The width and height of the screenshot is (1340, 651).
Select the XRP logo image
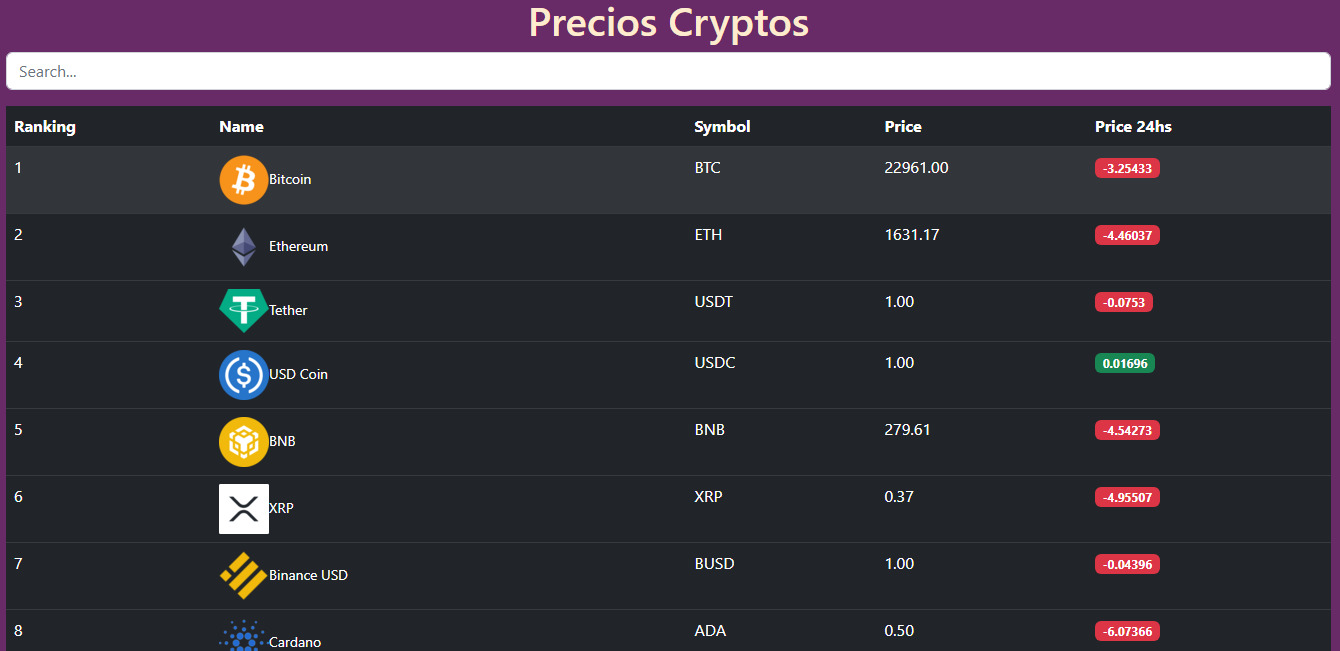tap(244, 509)
